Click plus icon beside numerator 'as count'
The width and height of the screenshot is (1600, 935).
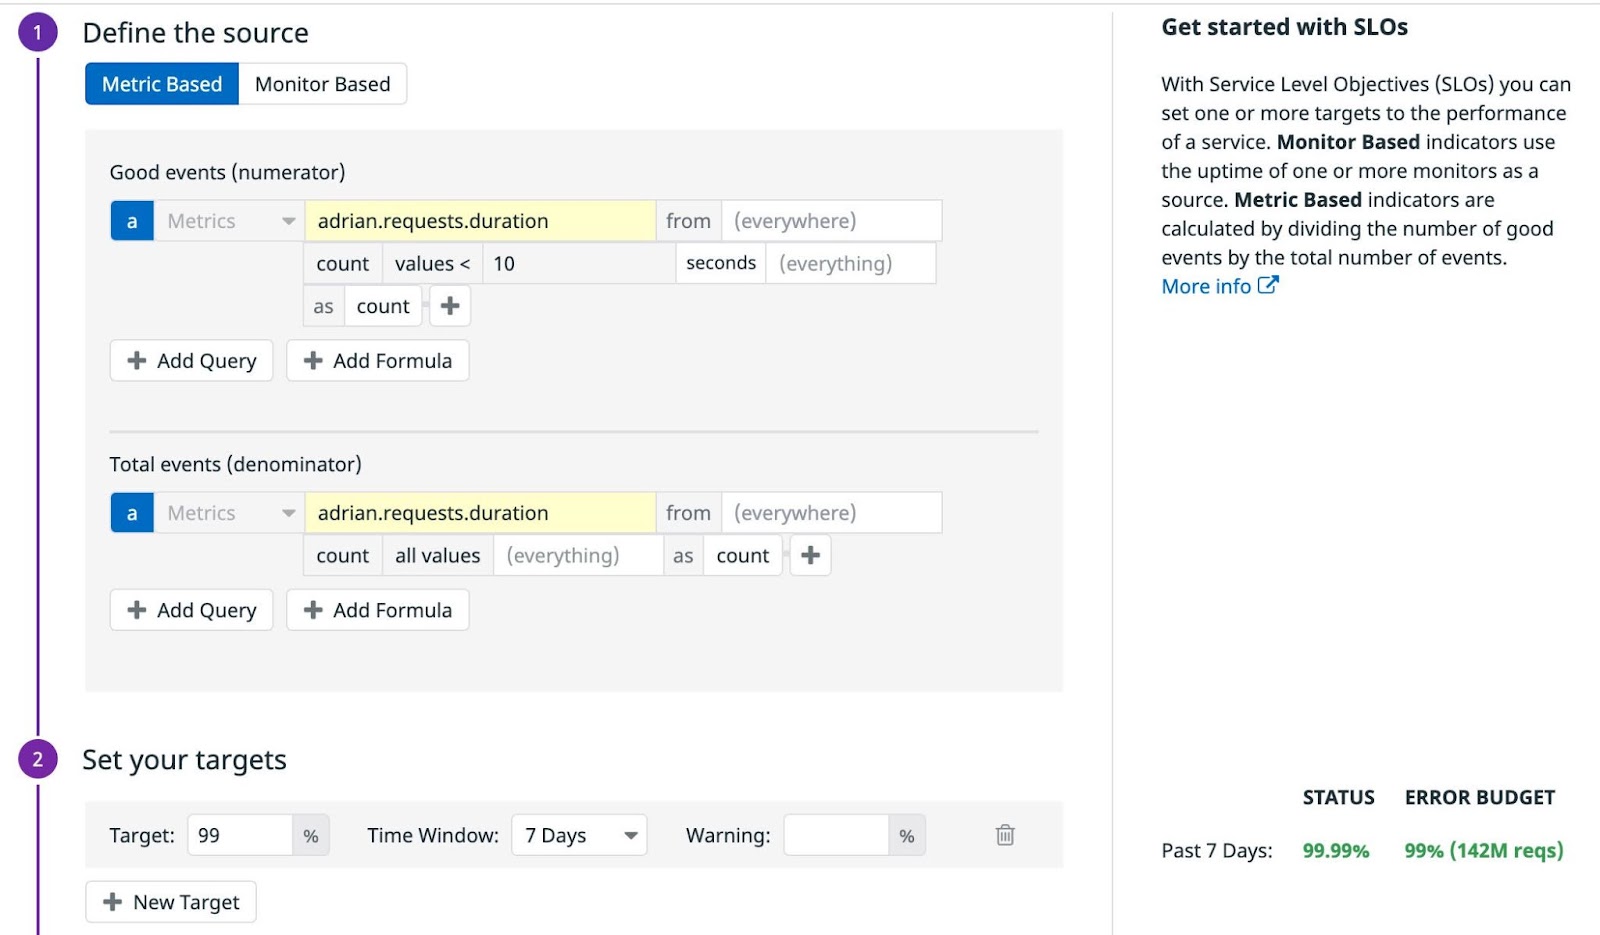pyautogui.click(x=450, y=306)
